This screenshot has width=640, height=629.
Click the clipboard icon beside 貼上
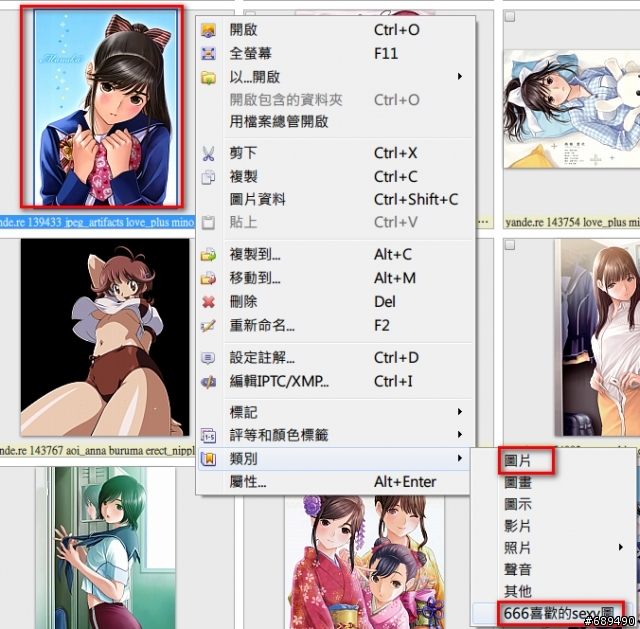208,223
